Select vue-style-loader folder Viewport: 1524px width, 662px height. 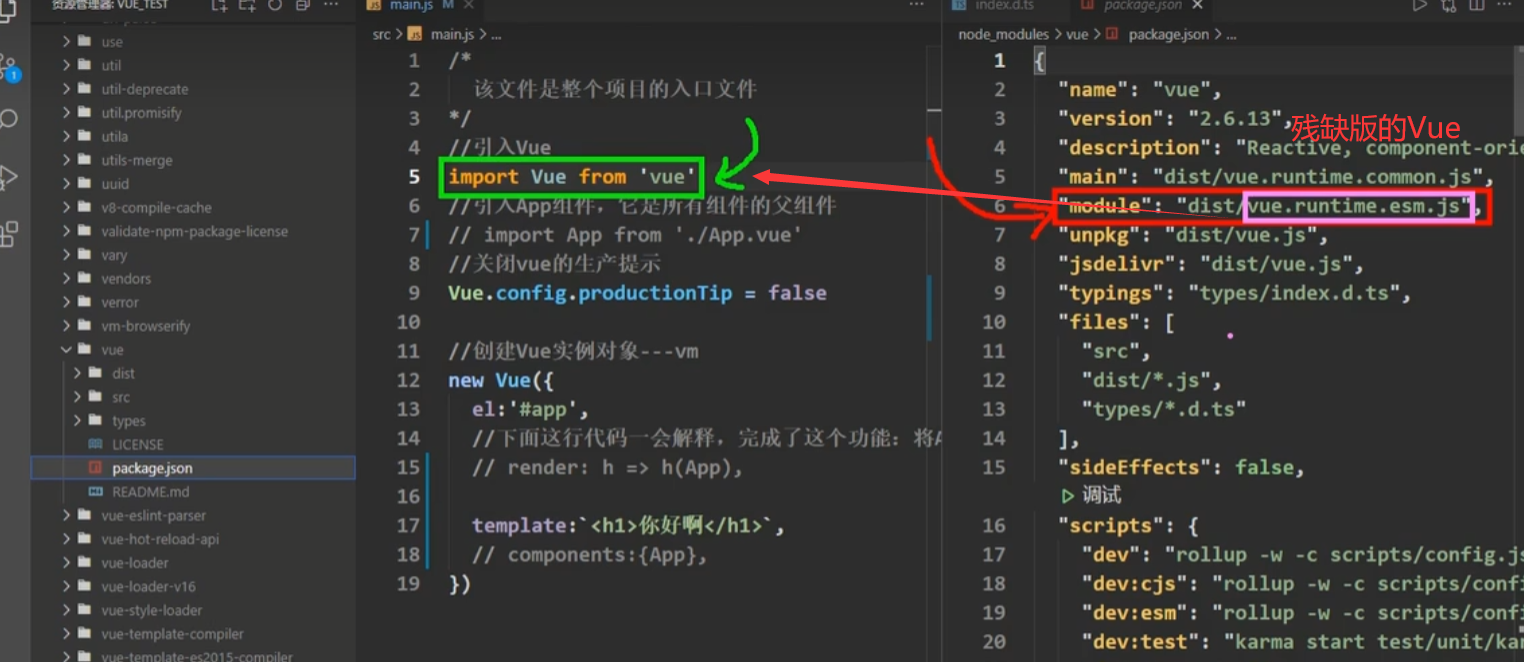coord(193,610)
